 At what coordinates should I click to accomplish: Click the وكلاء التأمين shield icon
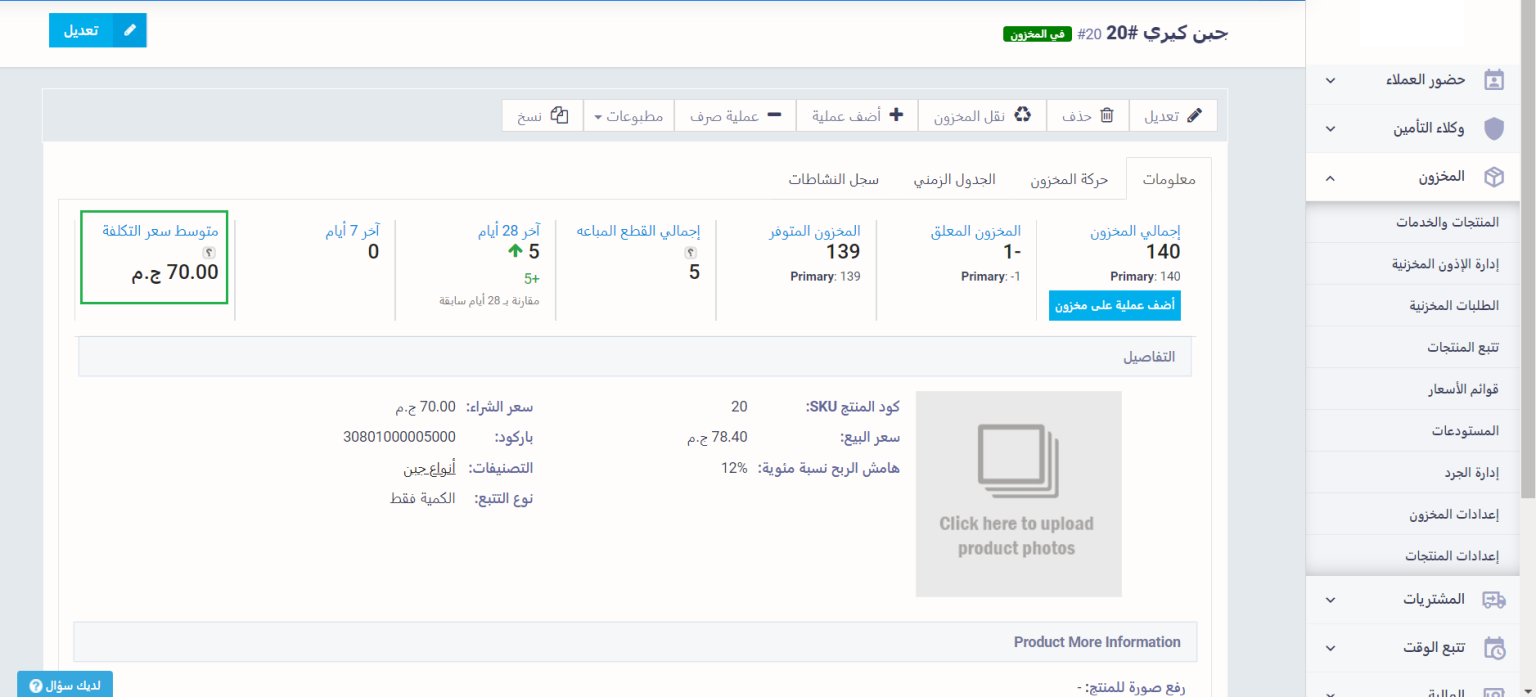[1493, 129]
